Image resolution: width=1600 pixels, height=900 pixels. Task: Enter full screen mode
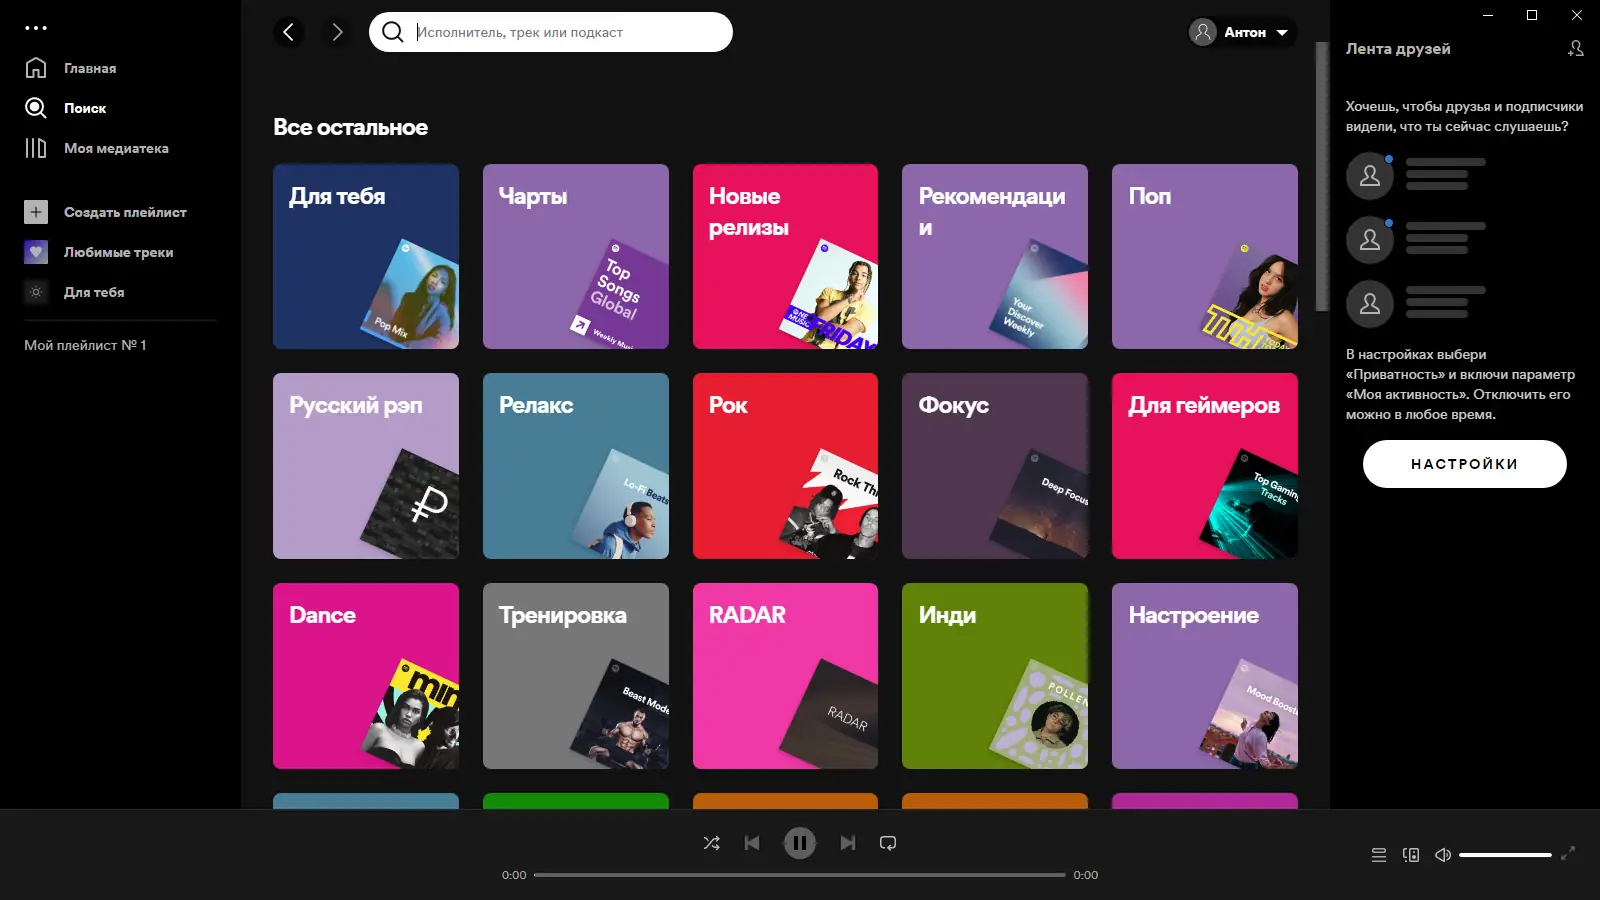pyautogui.click(x=1568, y=853)
